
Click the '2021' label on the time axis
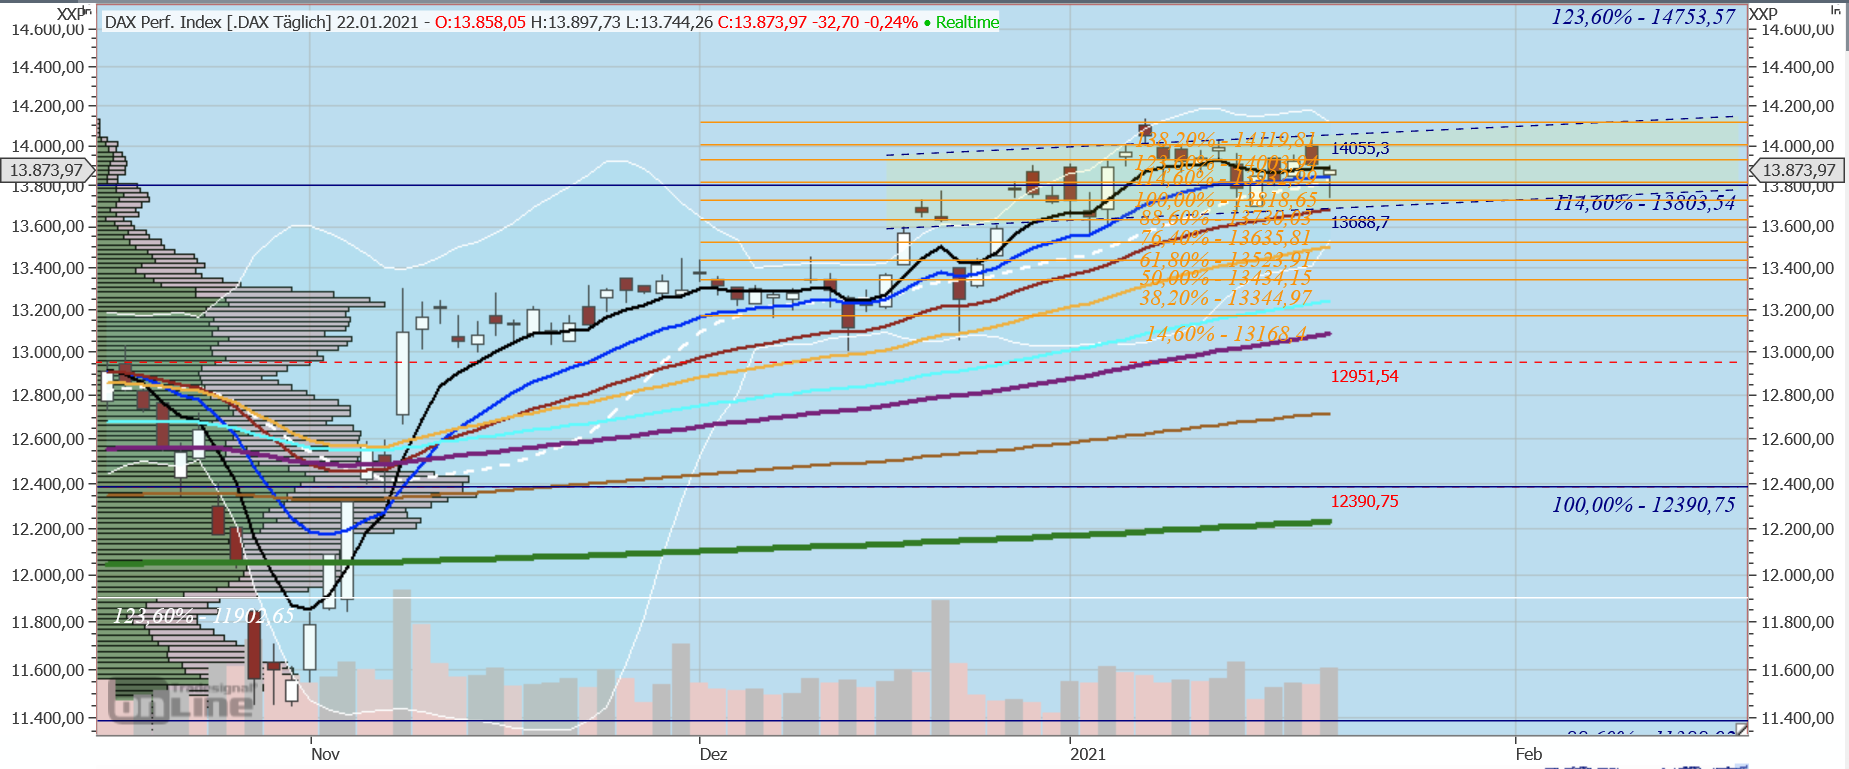tap(1088, 754)
